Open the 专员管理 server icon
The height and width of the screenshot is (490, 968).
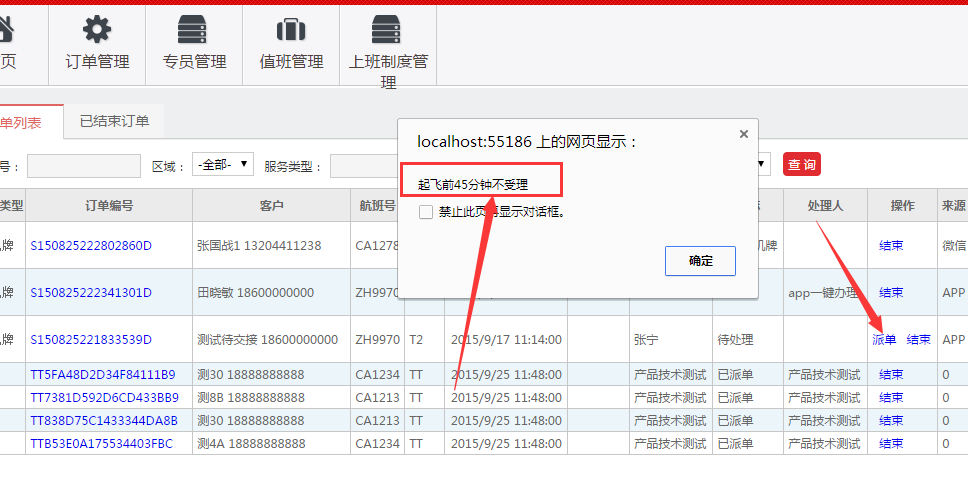click(x=193, y=29)
